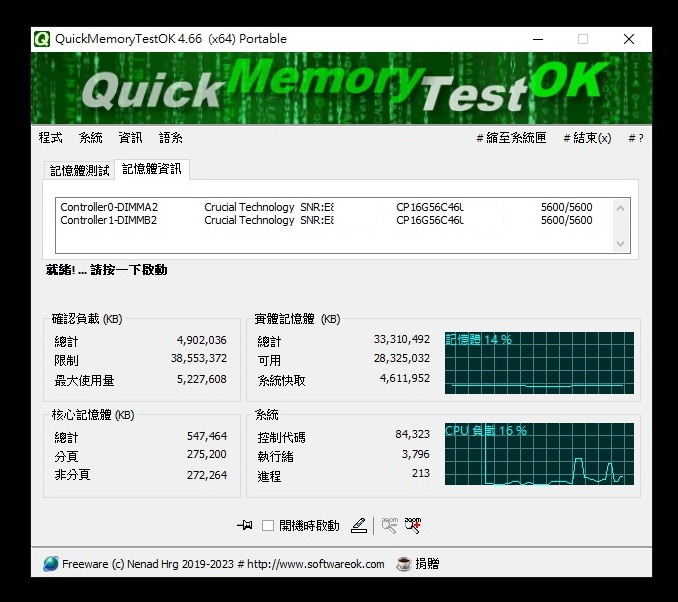Click the zoom in magnifier icon

[x=413, y=525]
